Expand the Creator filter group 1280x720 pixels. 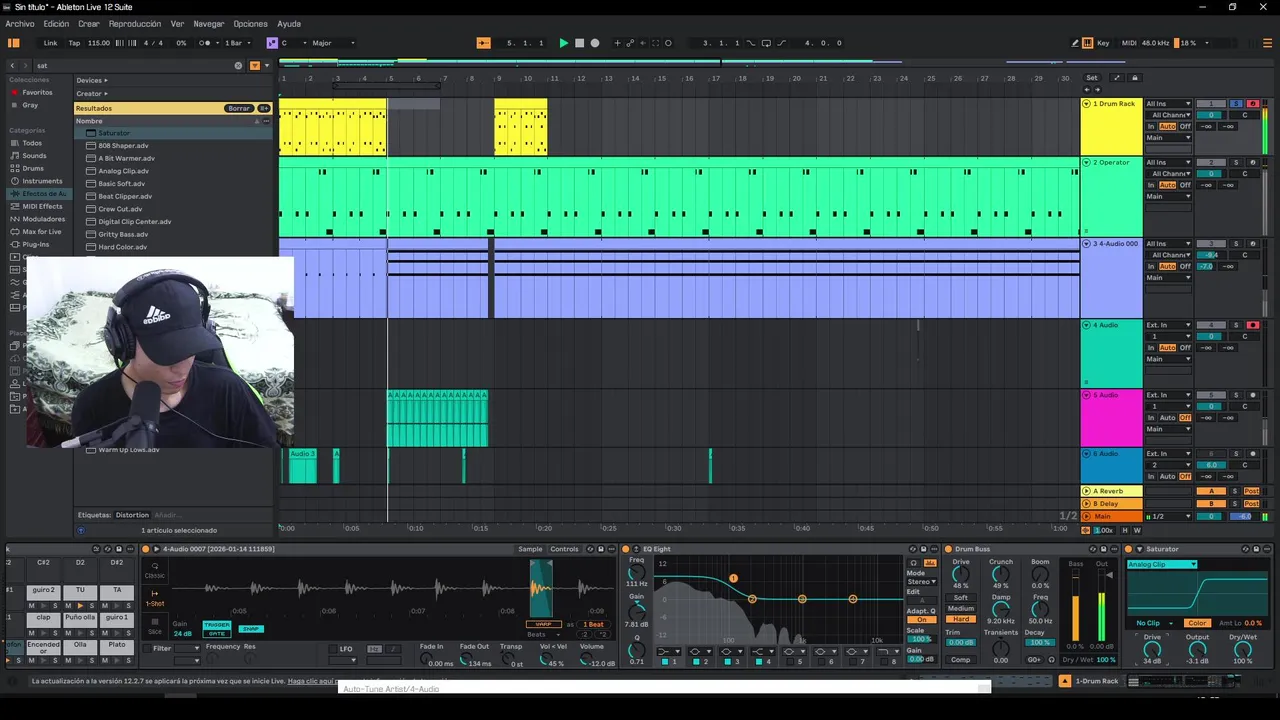coord(91,94)
